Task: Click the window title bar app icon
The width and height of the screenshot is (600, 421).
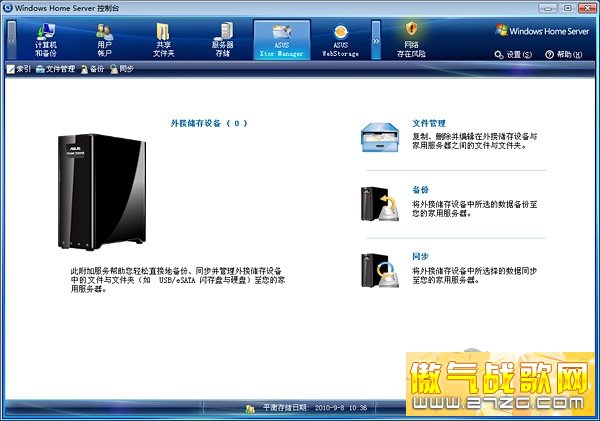Action: (7, 8)
